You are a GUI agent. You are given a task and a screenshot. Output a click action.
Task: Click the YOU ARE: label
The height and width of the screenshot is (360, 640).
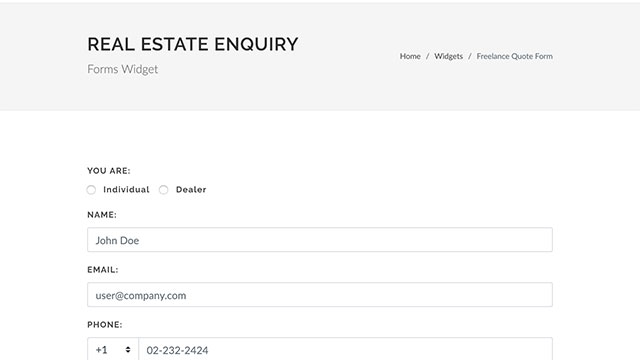[109, 171]
